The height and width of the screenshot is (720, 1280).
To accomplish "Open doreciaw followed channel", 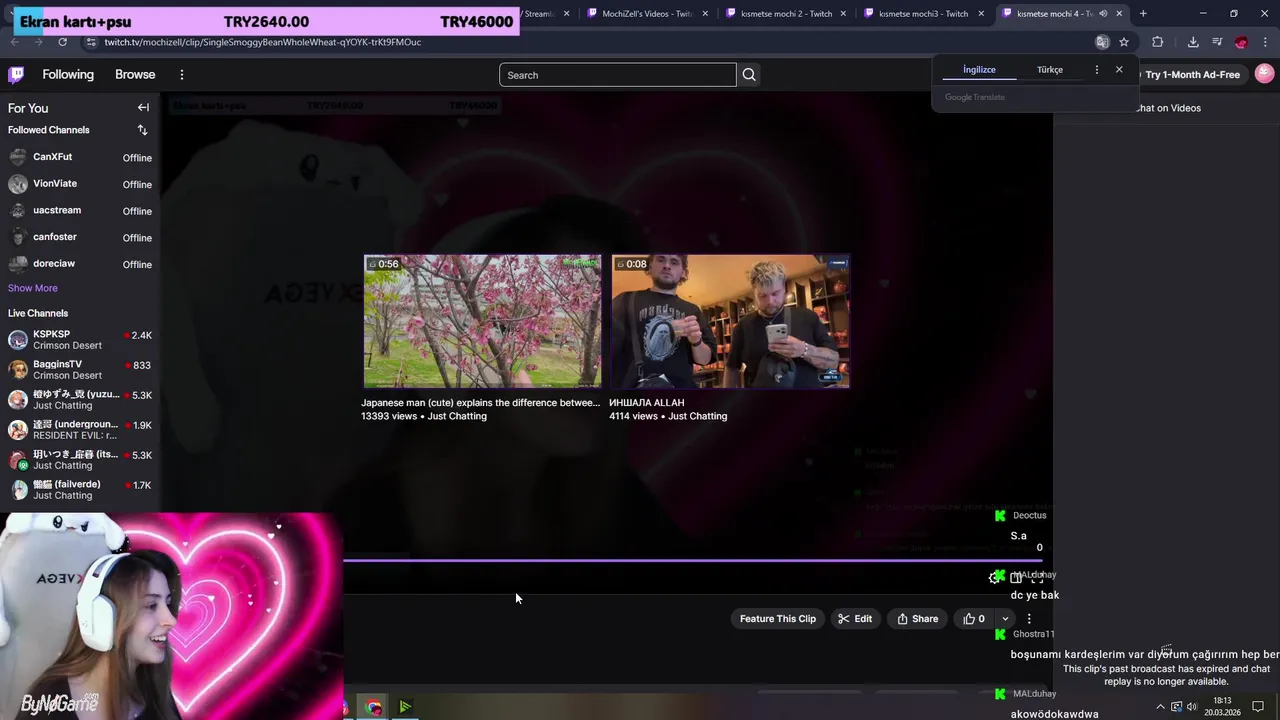I will pyautogui.click(x=80, y=264).
